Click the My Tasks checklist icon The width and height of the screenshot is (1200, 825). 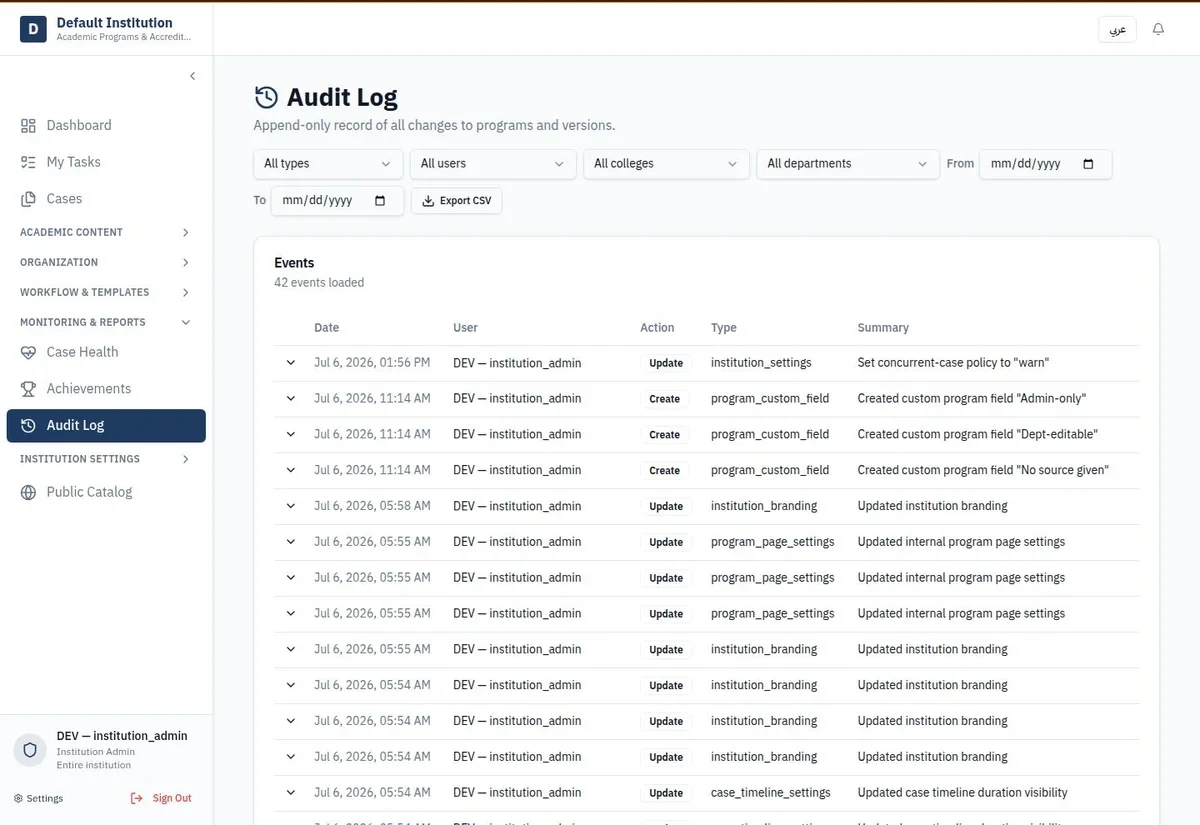pos(28,162)
